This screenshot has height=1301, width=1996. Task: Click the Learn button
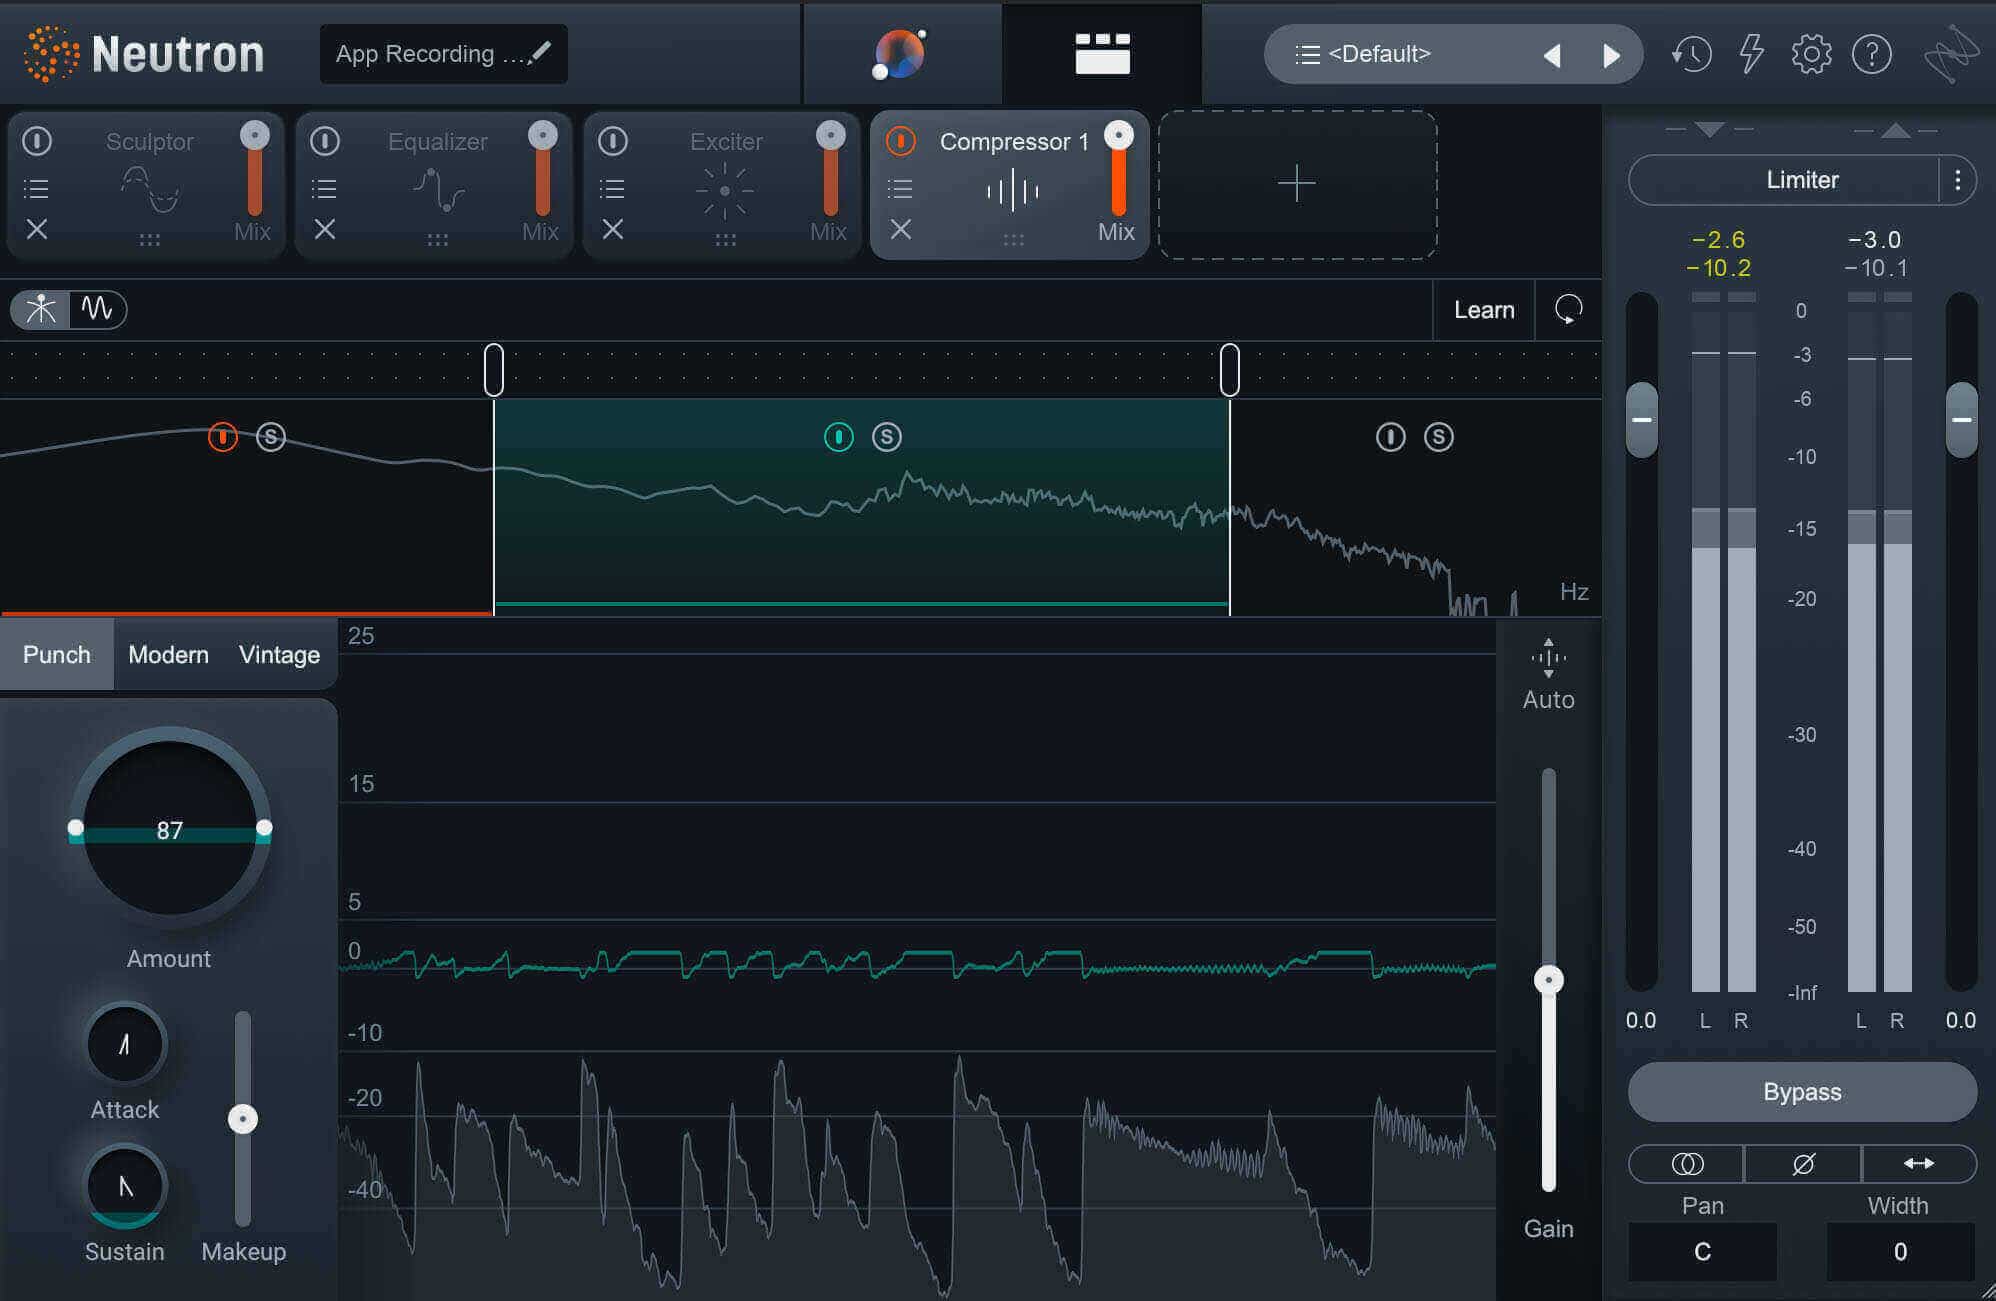click(1484, 310)
